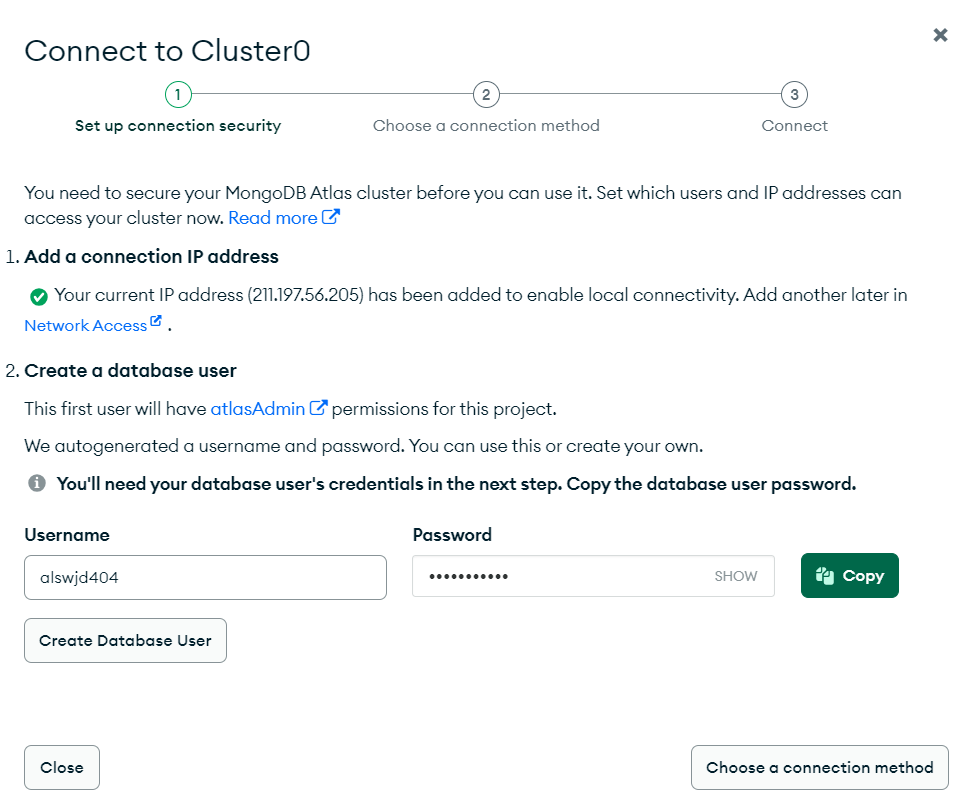Viewport: 964px width, 808px height.
Task: Select the 'Connect' step label
Action: pyautogui.click(x=794, y=126)
